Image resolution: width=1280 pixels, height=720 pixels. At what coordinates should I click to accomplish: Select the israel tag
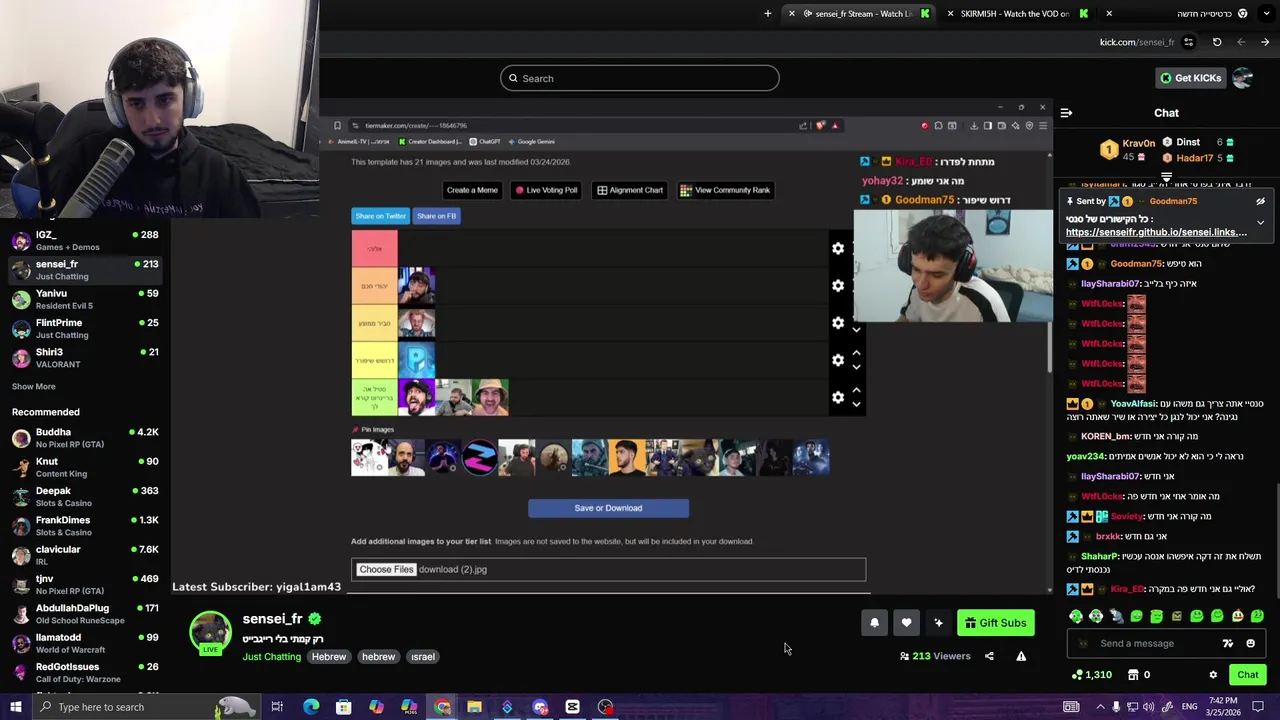(x=423, y=657)
